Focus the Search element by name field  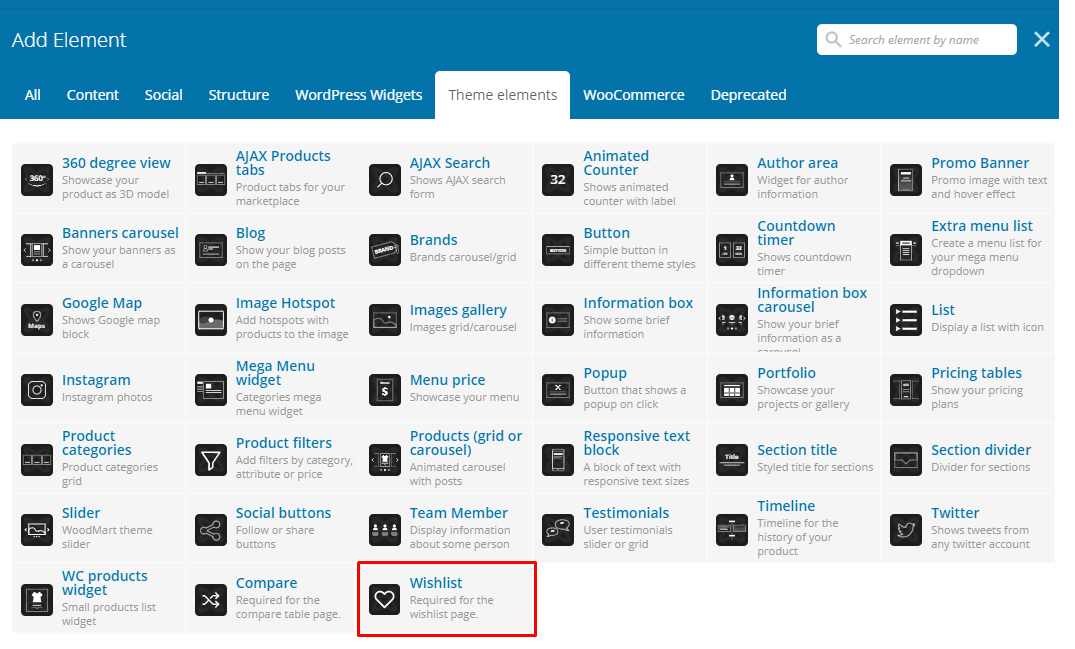[925, 40]
